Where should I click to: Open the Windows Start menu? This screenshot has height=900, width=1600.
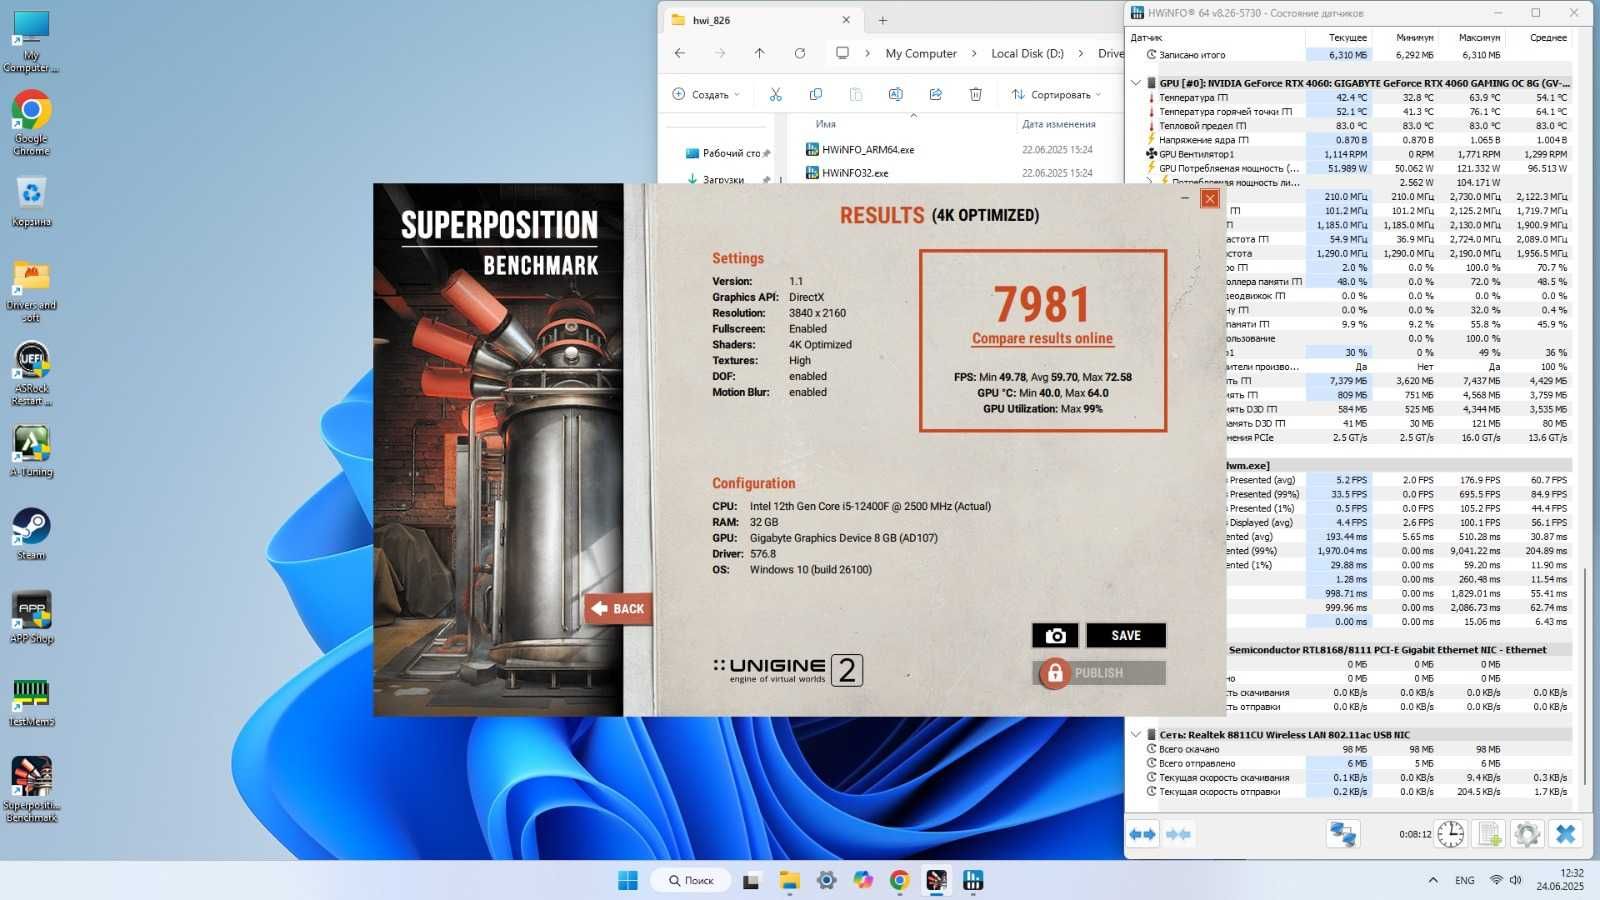coord(628,880)
